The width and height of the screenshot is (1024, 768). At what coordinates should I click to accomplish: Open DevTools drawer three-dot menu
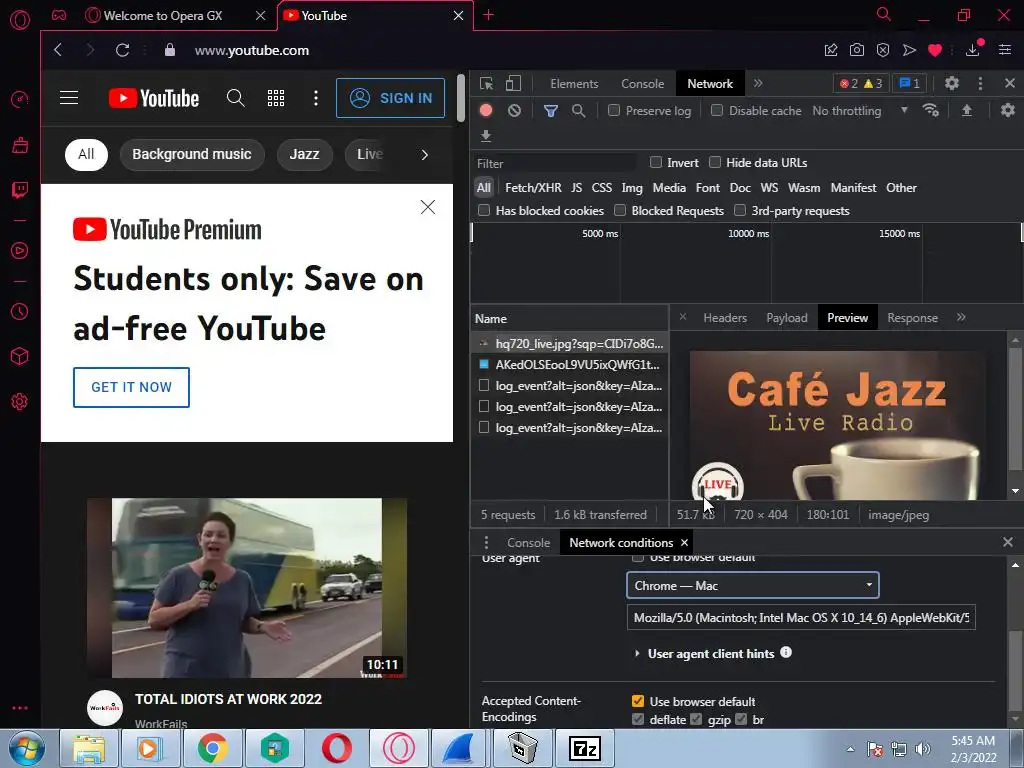[486, 543]
